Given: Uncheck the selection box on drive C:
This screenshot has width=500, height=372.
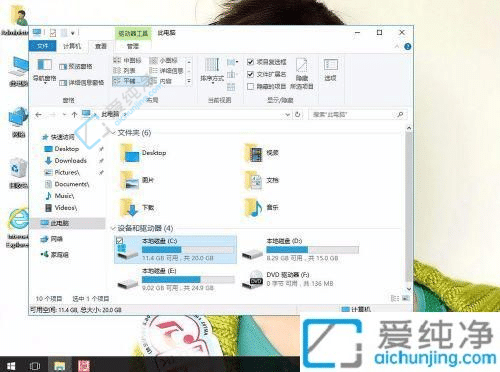Looking at the screenshot, I should point(119,240).
